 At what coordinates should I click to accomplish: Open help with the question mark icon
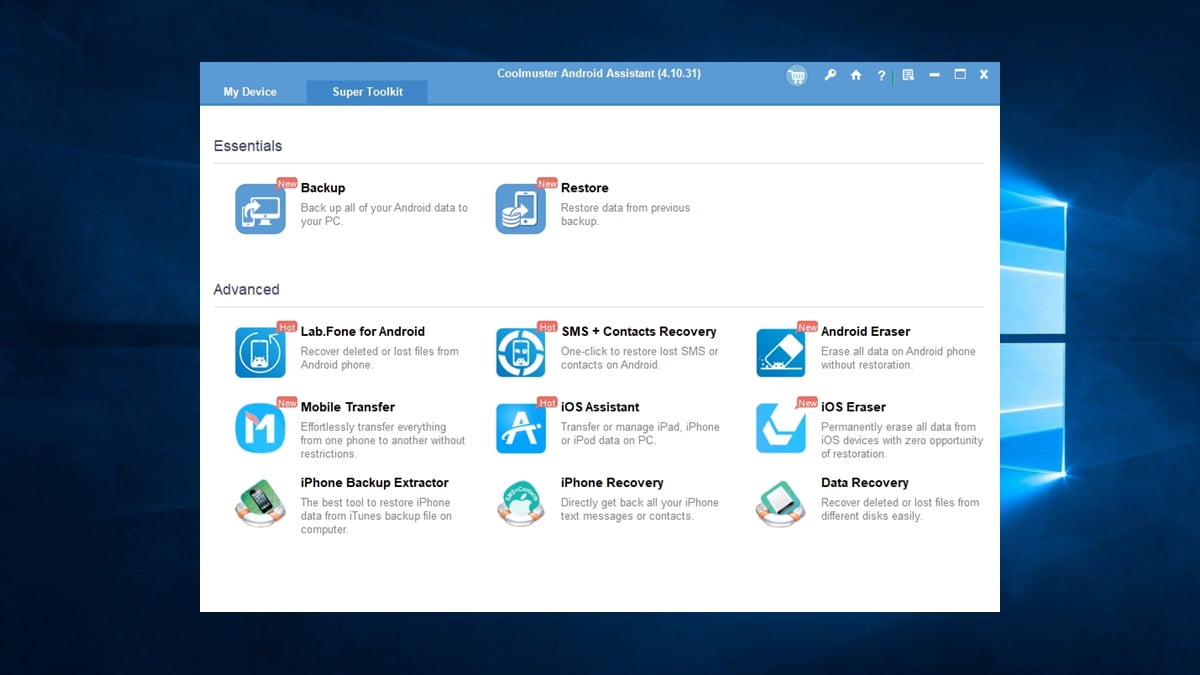(881, 75)
